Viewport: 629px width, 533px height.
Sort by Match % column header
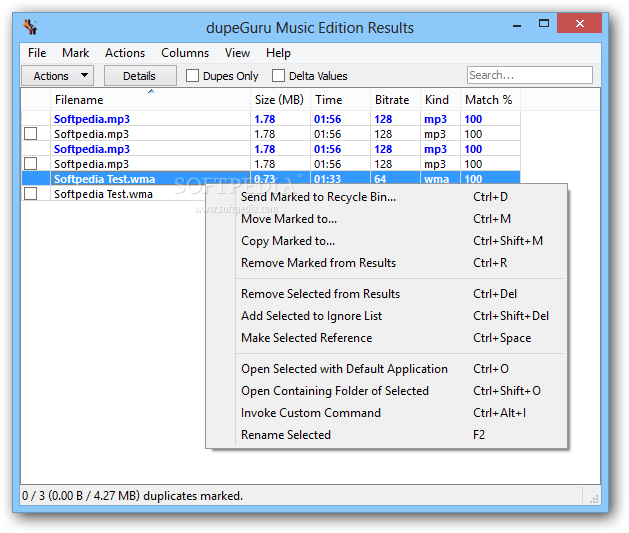pyautogui.click(x=490, y=99)
